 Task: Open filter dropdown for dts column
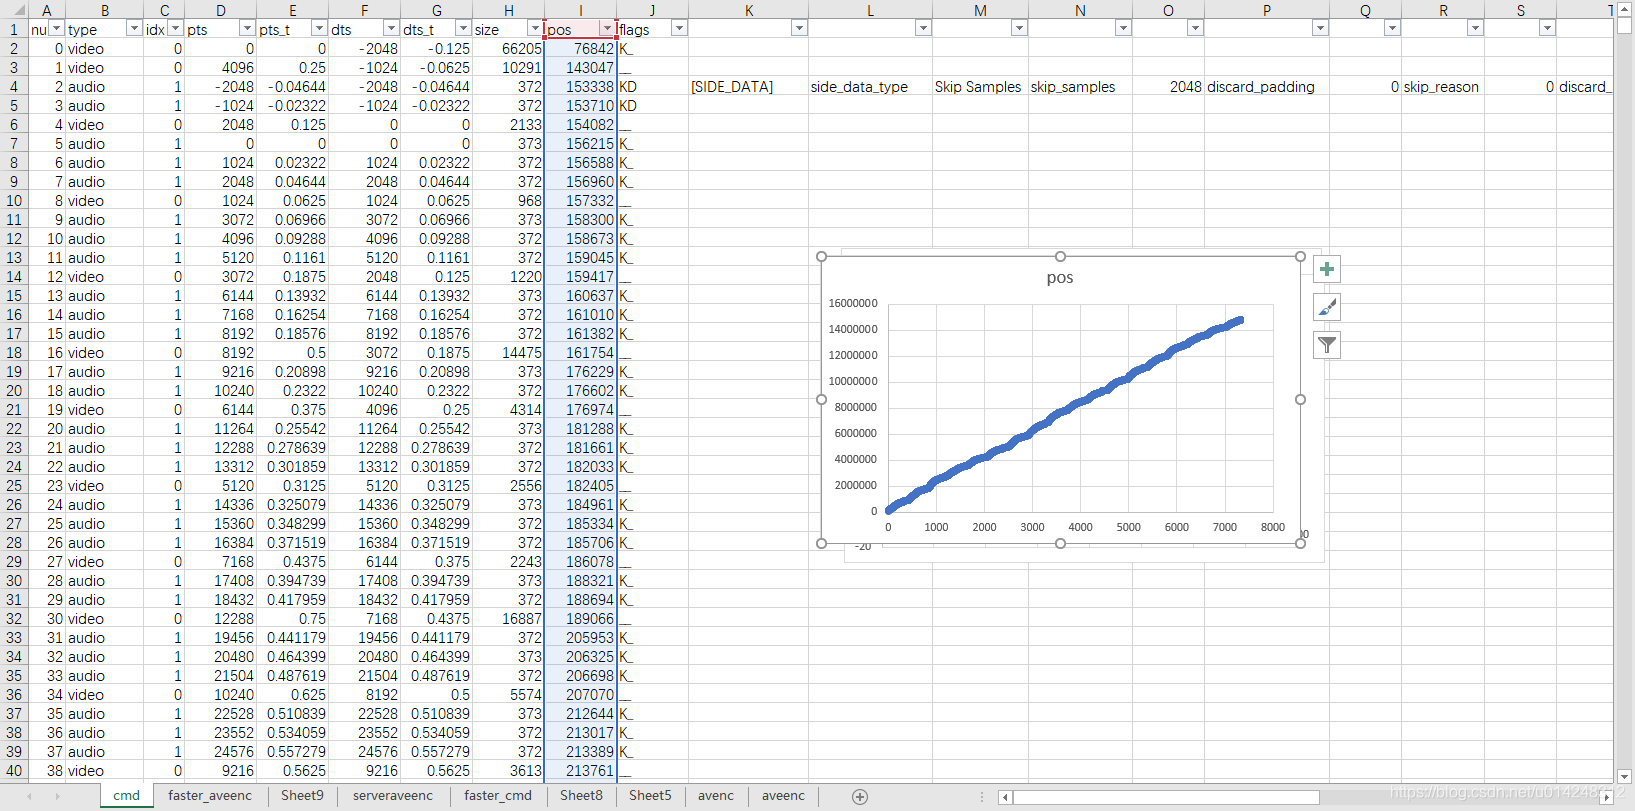[391, 29]
